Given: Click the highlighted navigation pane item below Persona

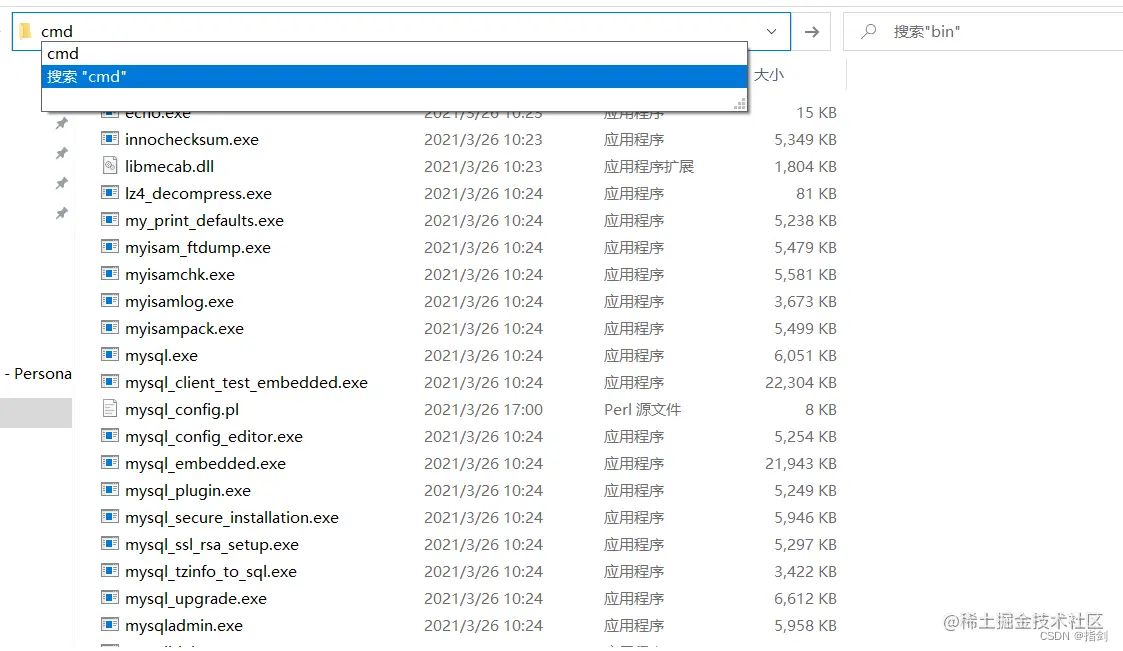Looking at the screenshot, I should [x=36, y=413].
